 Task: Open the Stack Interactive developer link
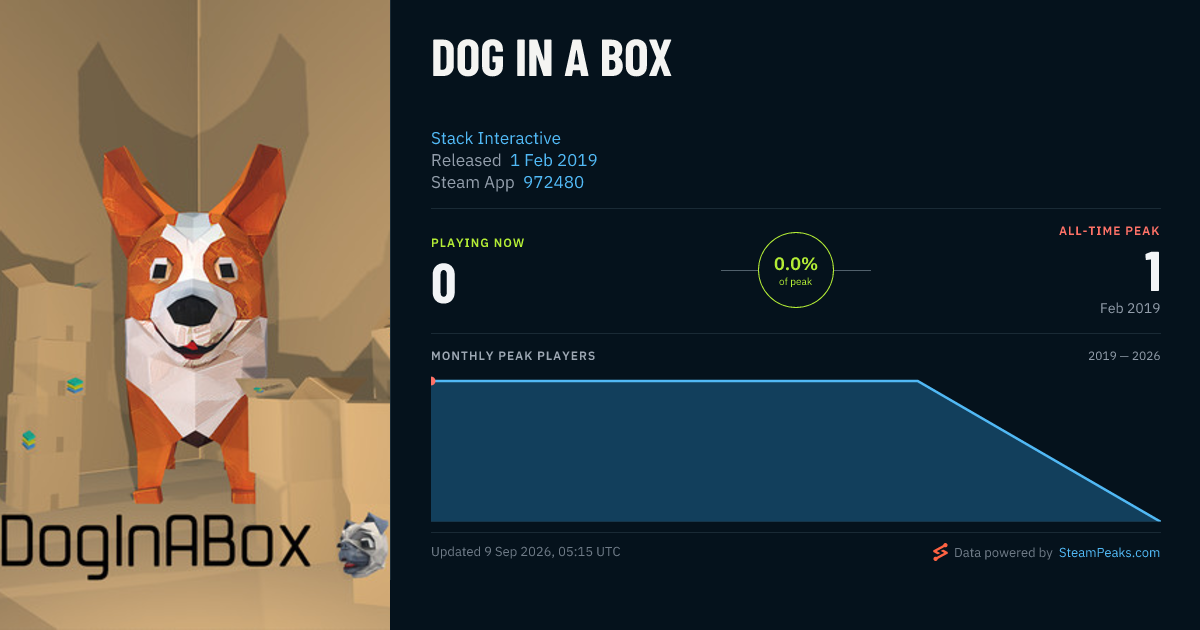(495, 138)
